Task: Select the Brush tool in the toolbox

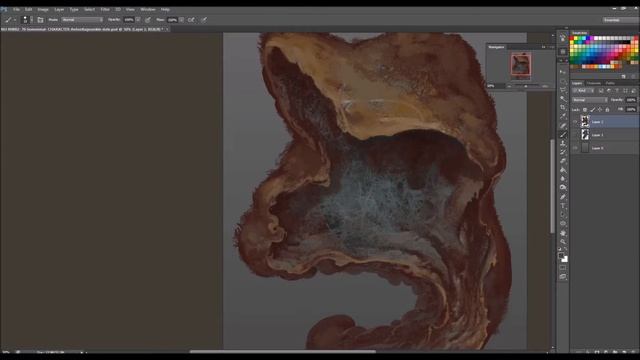Action: pos(563,134)
